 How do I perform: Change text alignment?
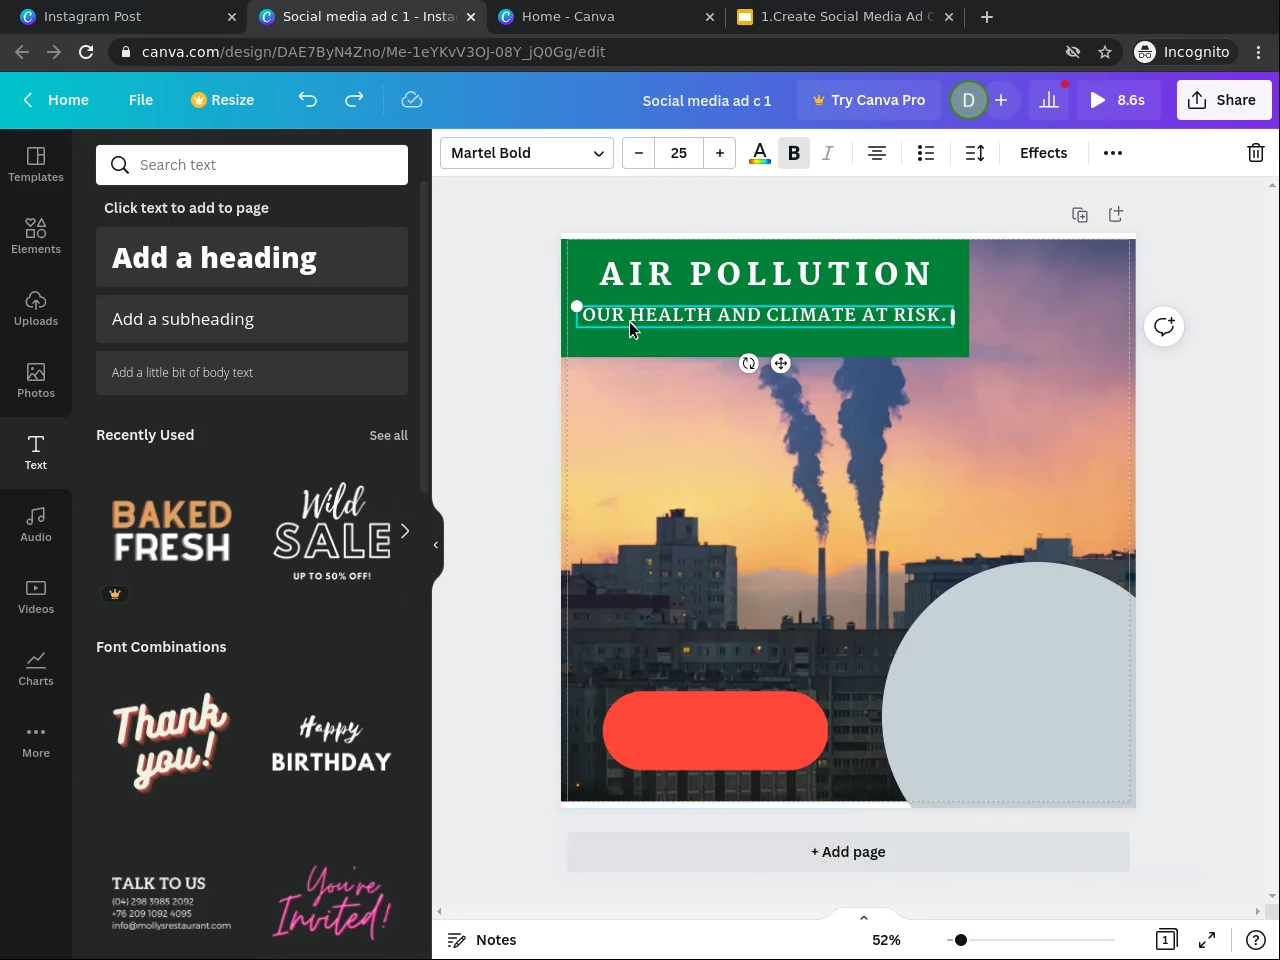coord(877,153)
